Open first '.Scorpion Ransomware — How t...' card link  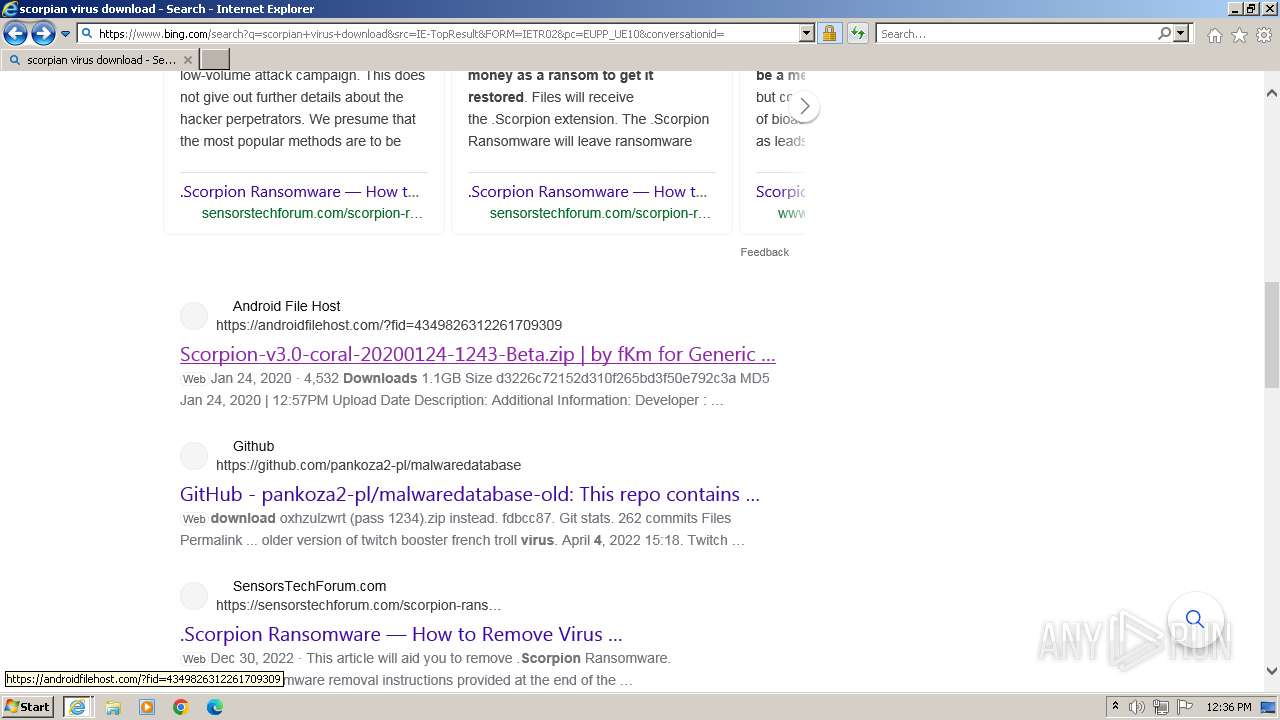click(x=299, y=191)
